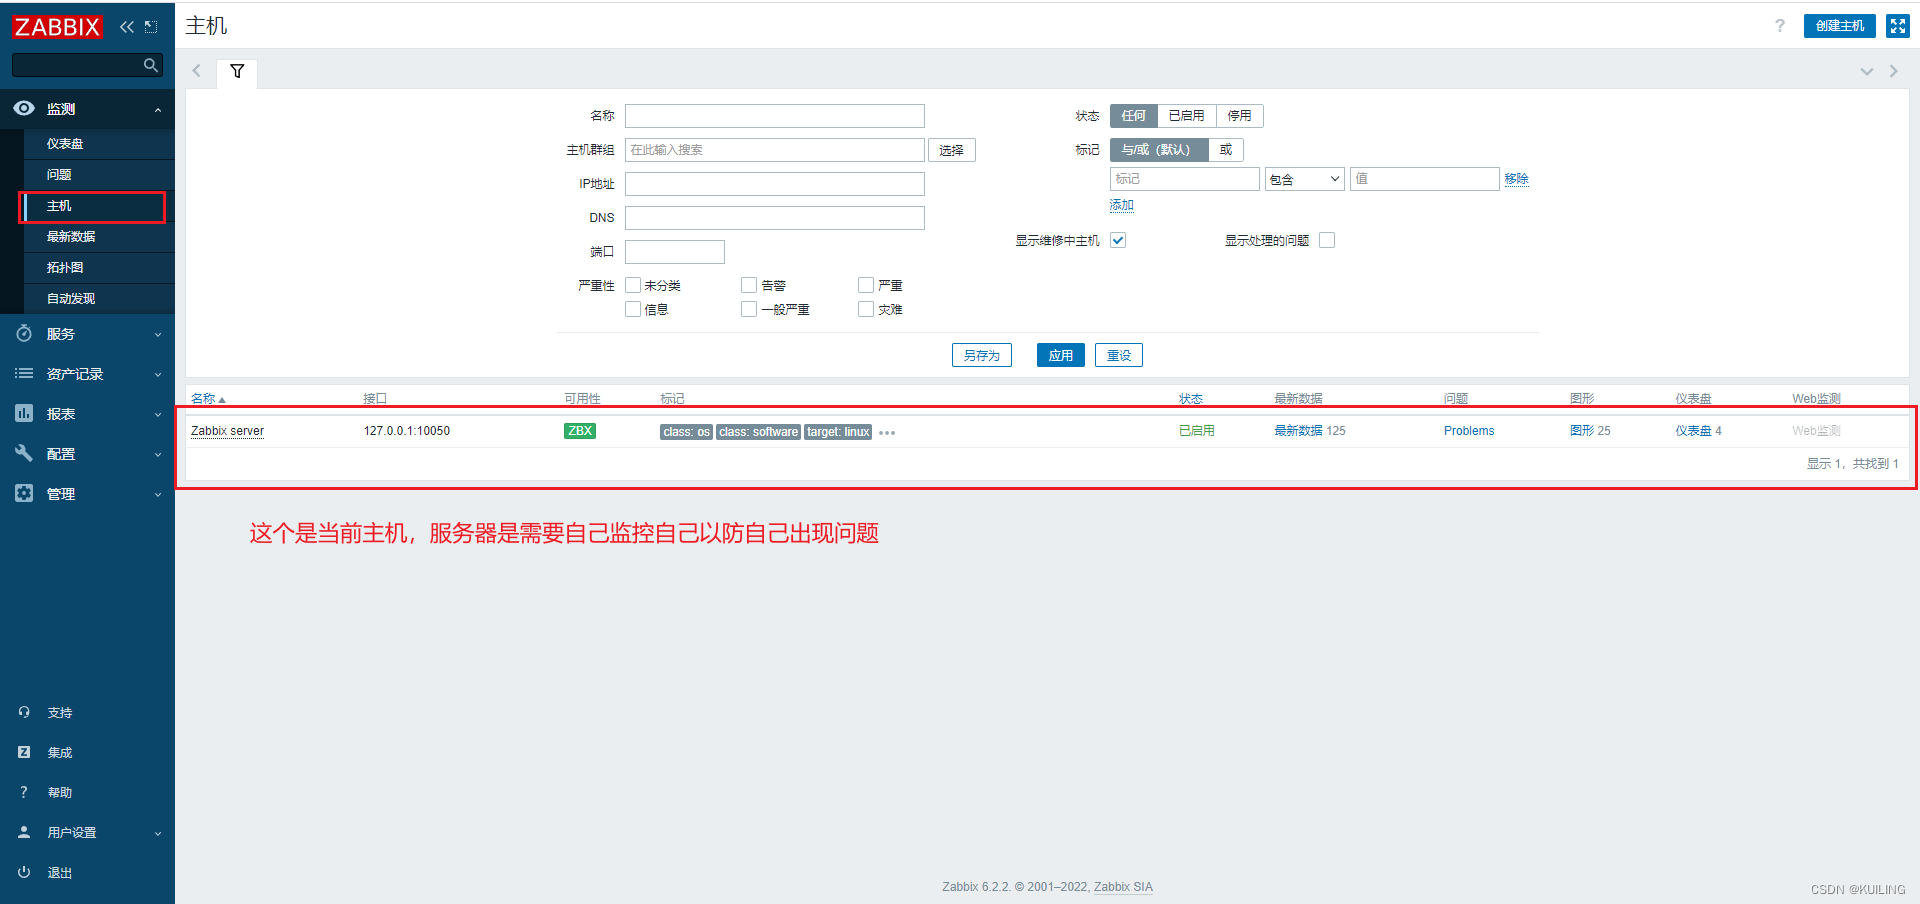
Task: Click into the 名称 filter field
Action: 774,116
